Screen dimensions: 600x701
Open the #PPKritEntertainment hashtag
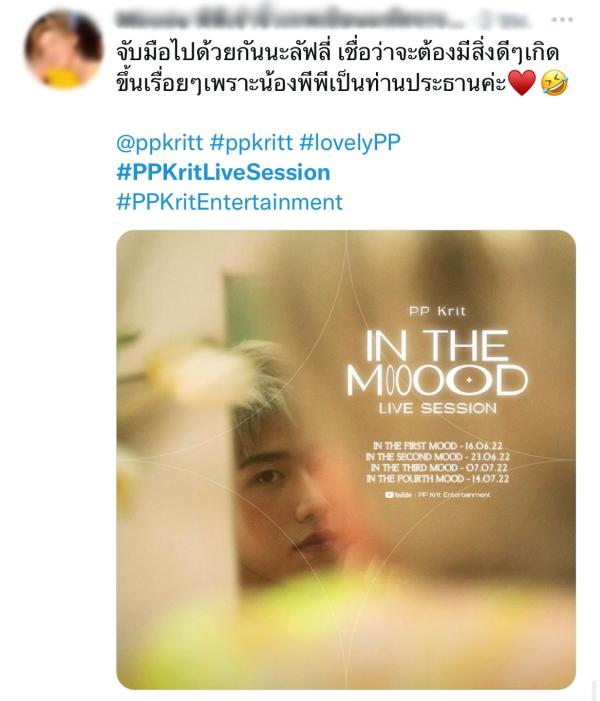coord(229,202)
